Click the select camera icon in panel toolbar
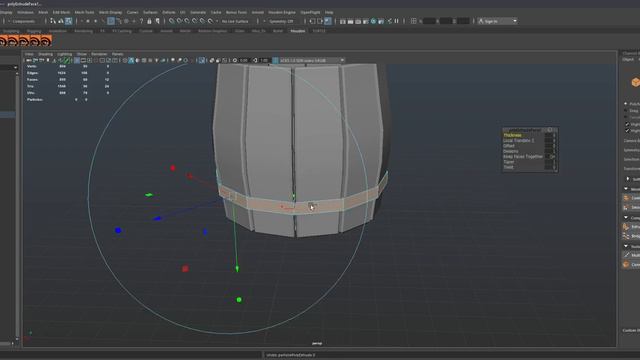 coord(29,60)
